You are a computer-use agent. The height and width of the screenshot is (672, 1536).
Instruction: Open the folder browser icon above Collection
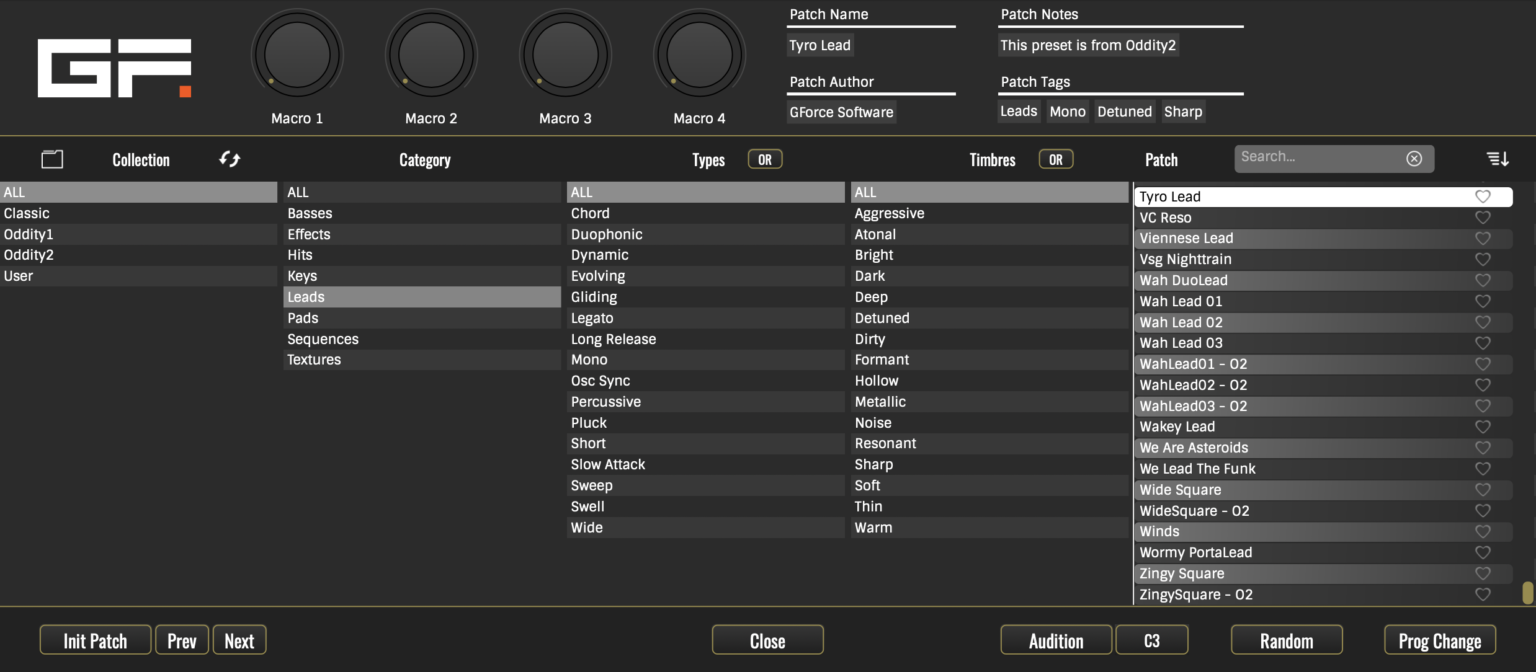[x=52, y=159]
